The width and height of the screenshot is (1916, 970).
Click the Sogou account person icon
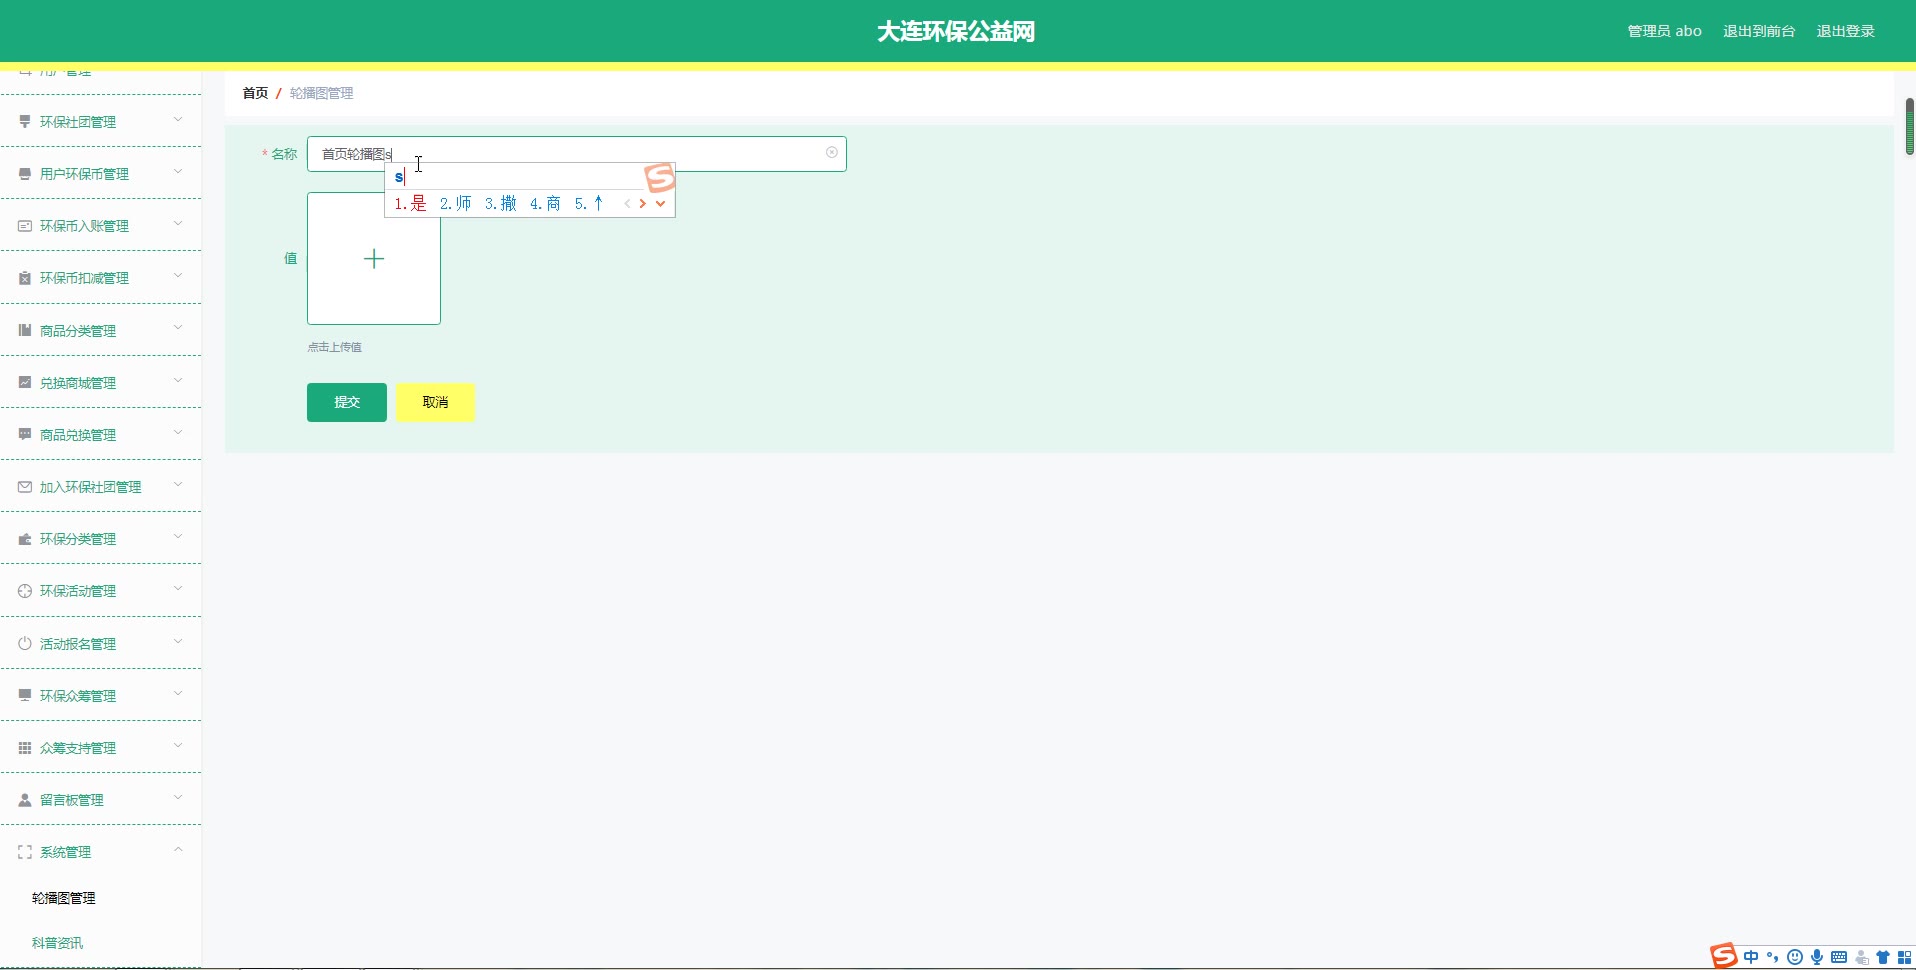(1861, 957)
